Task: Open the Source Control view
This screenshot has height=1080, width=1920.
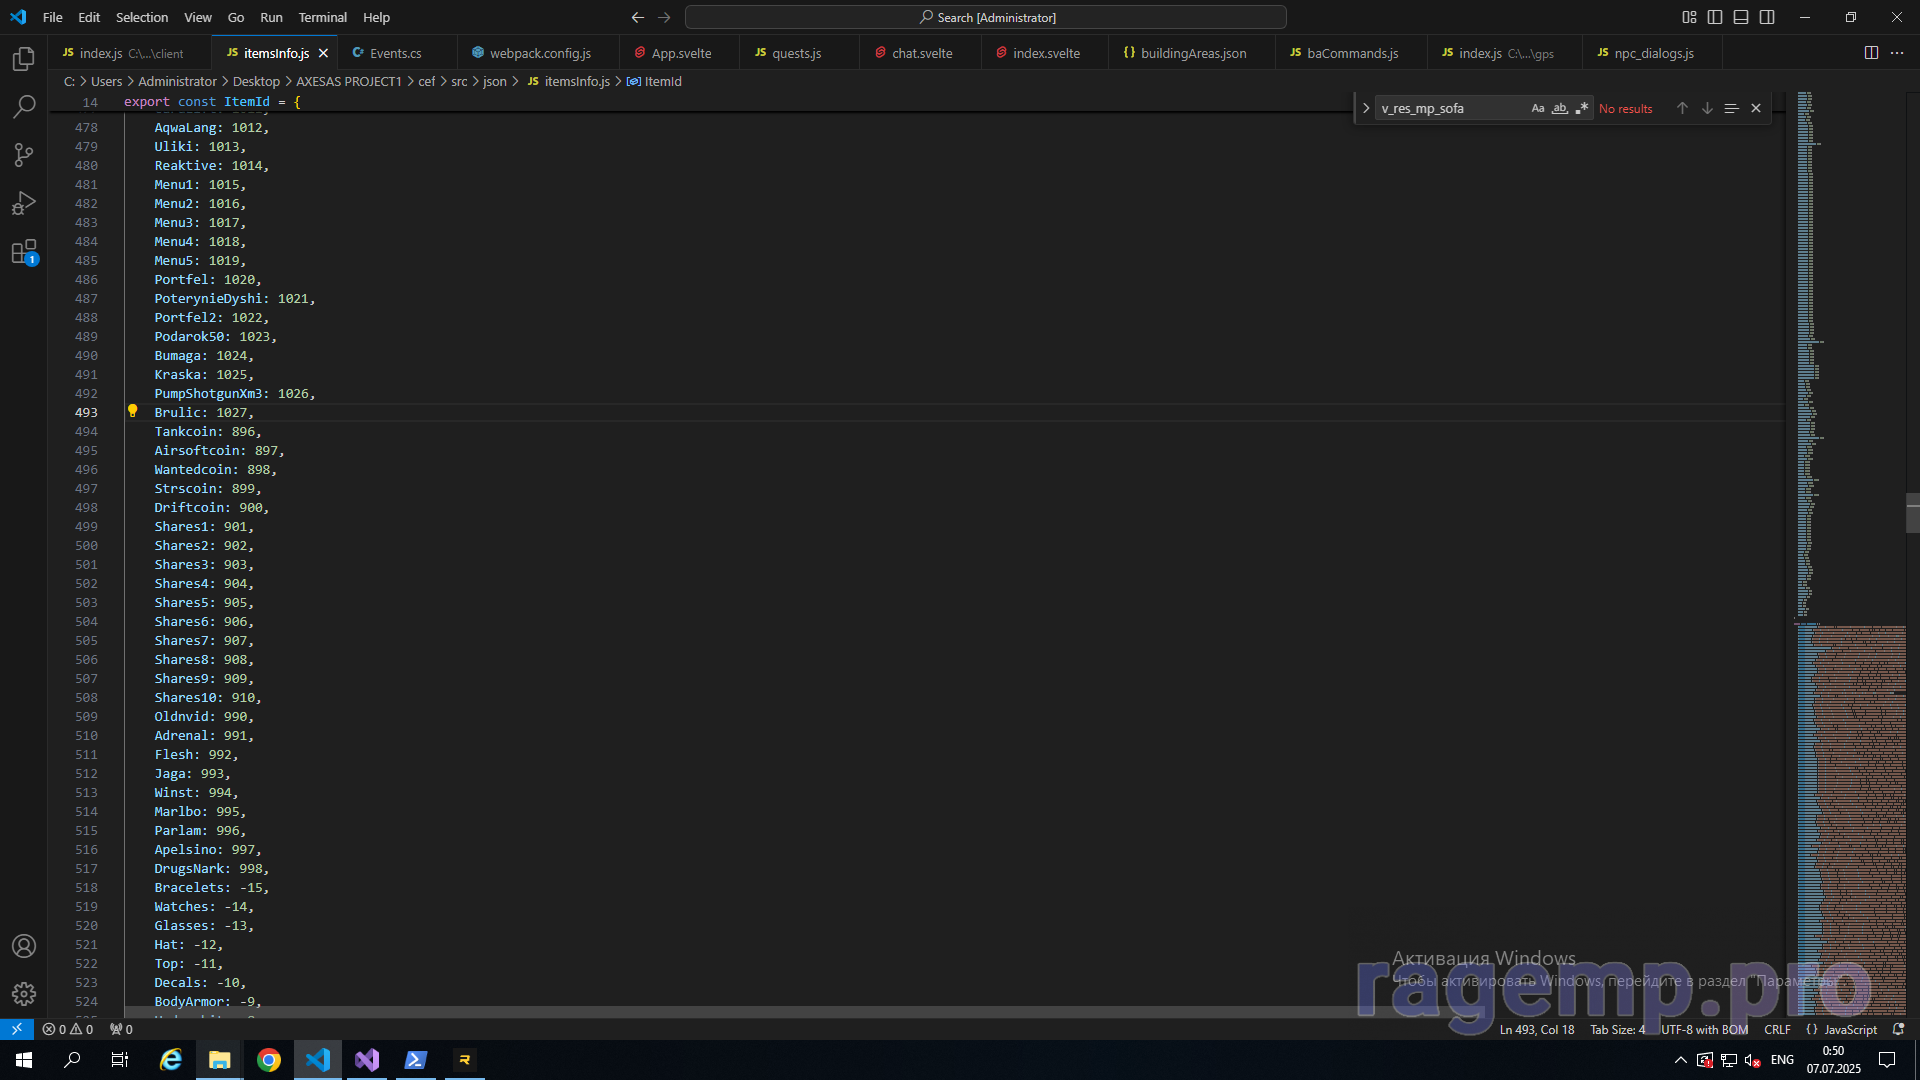Action: pyautogui.click(x=24, y=155)
